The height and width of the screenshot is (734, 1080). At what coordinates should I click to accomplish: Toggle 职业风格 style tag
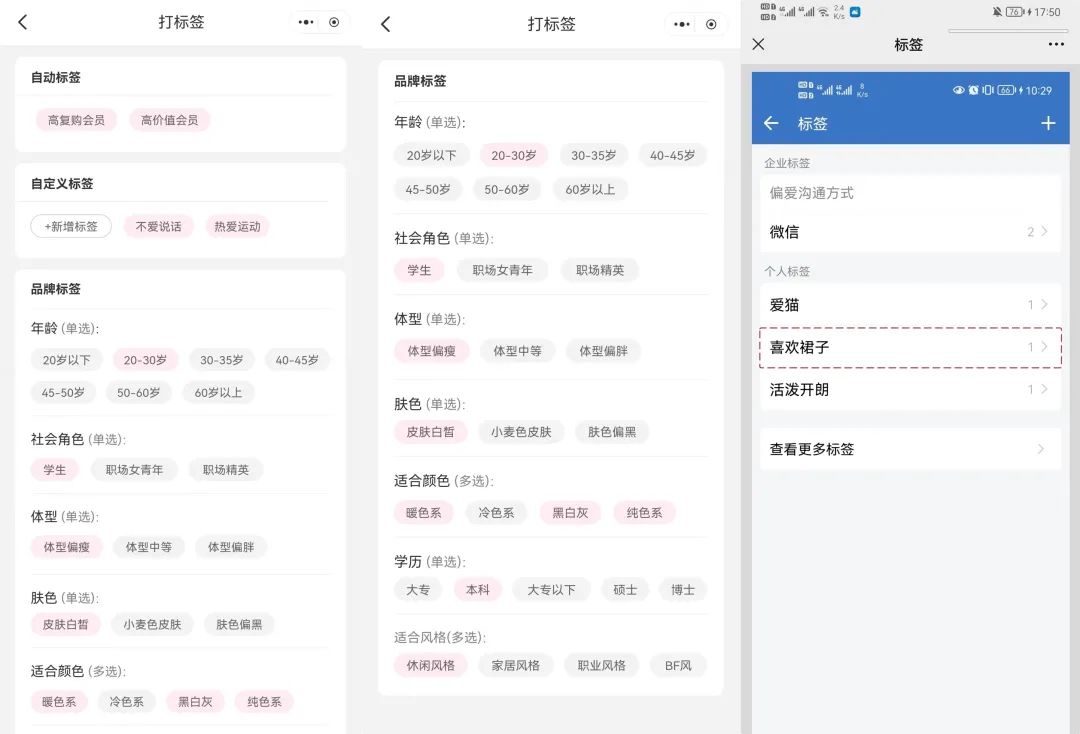point(602,665)
